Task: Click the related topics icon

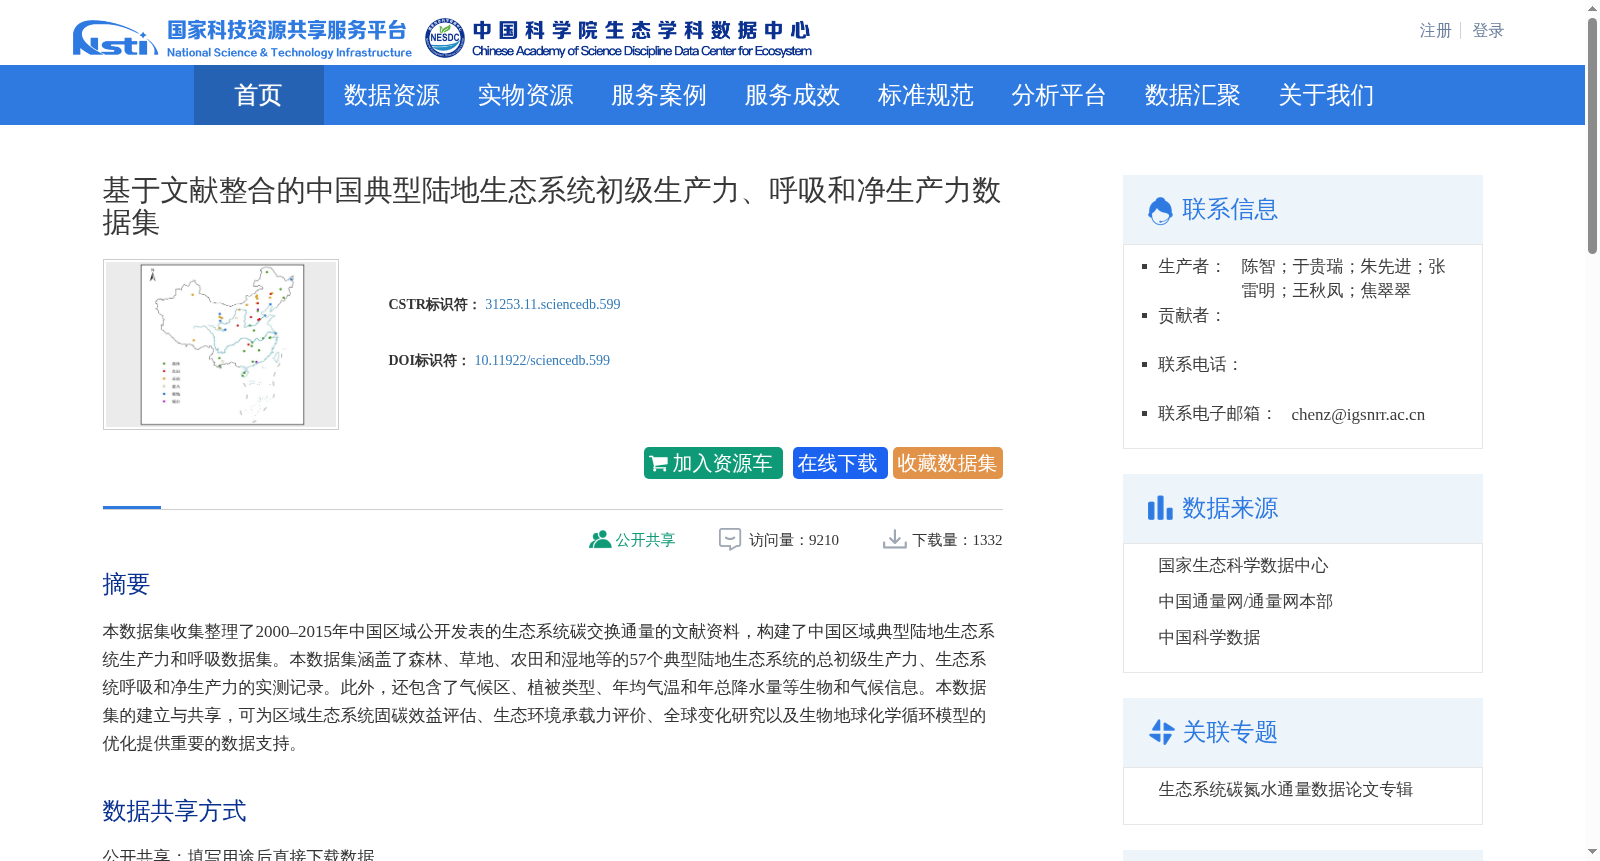Action: 1161,732
